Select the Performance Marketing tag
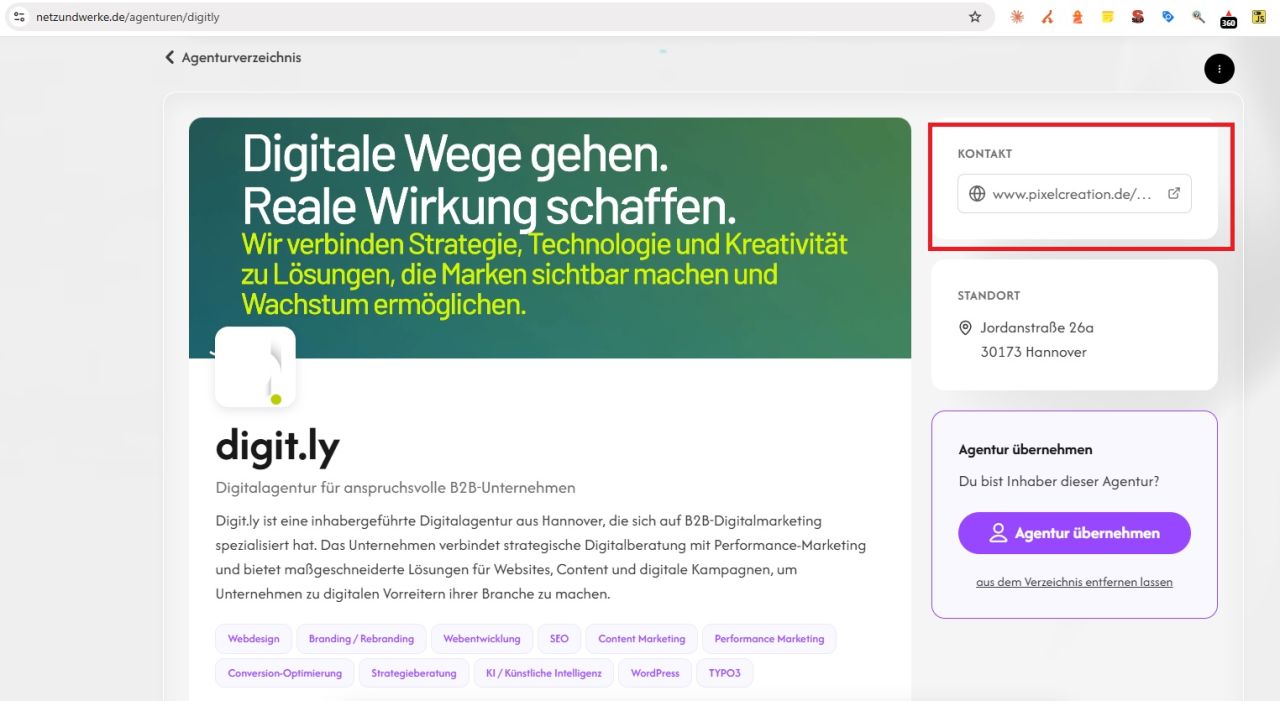The height and width of the screenshot is (701, 1280). tap(769, 639)
